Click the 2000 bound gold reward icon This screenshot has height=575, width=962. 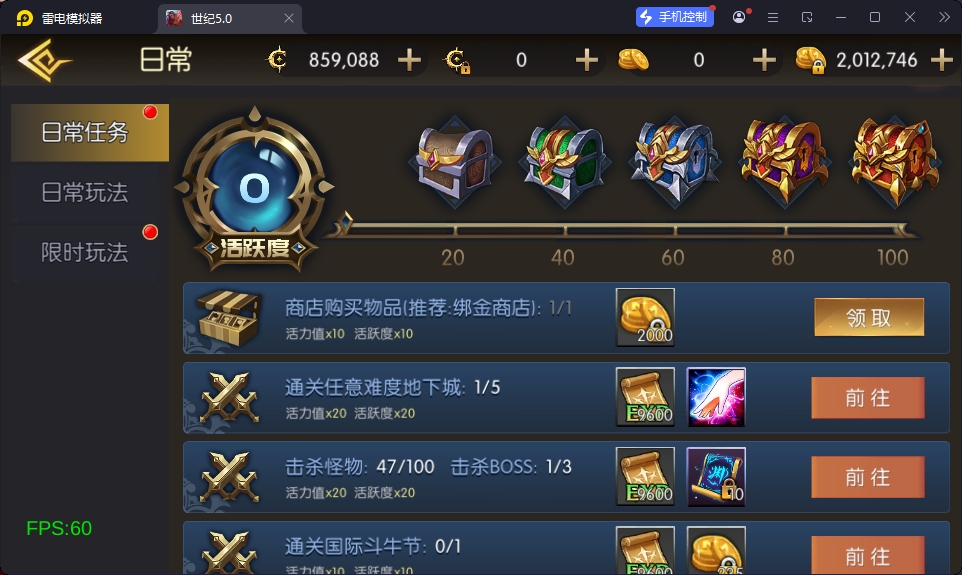point(645,317)
